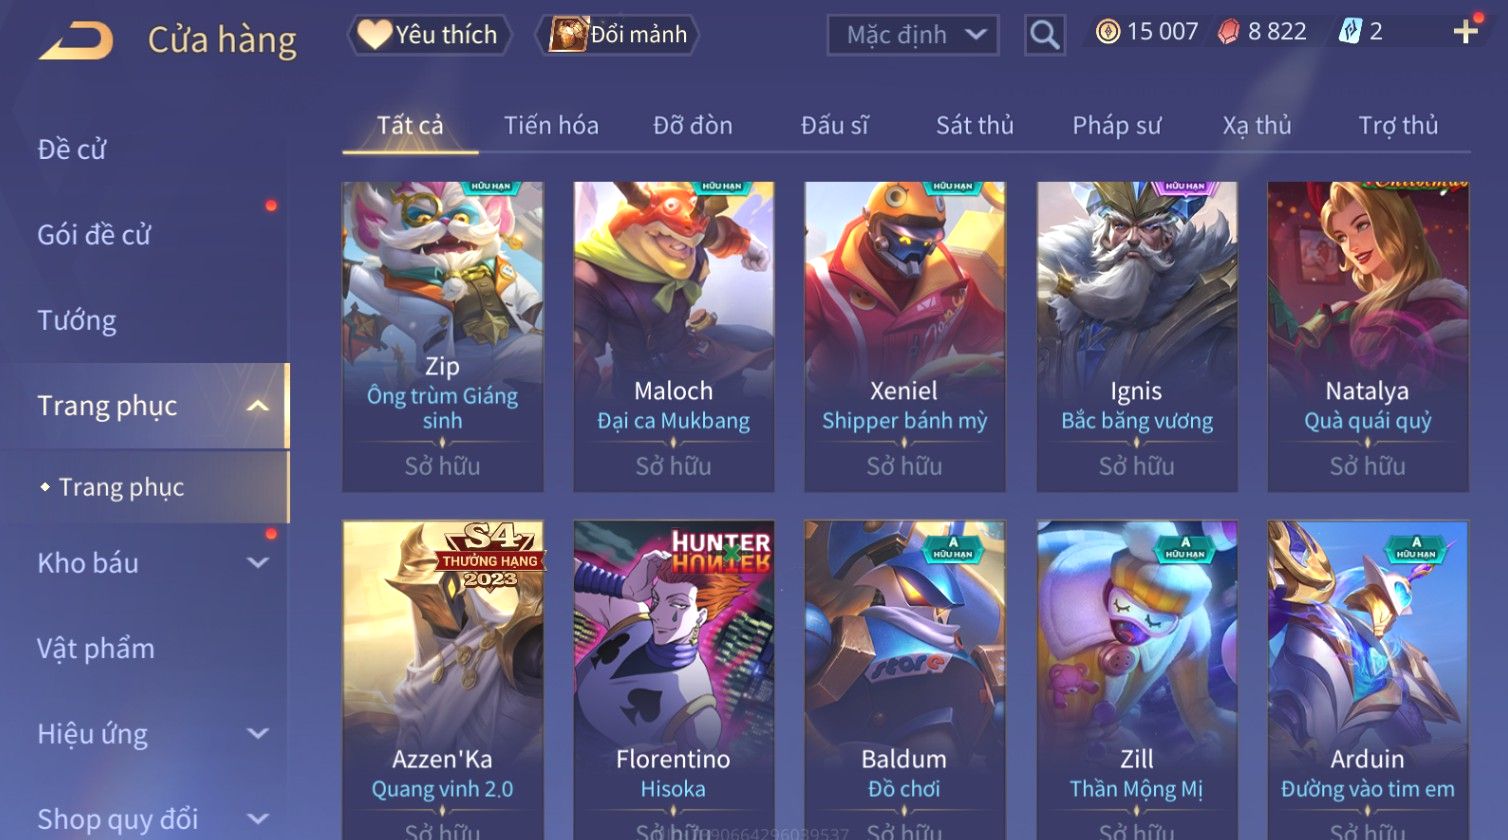The height and width of the screenshot is (840, 1508).
Task: Open the Mặc định sort dropdown
Action: pyautogui.click(x=912, y=35)
